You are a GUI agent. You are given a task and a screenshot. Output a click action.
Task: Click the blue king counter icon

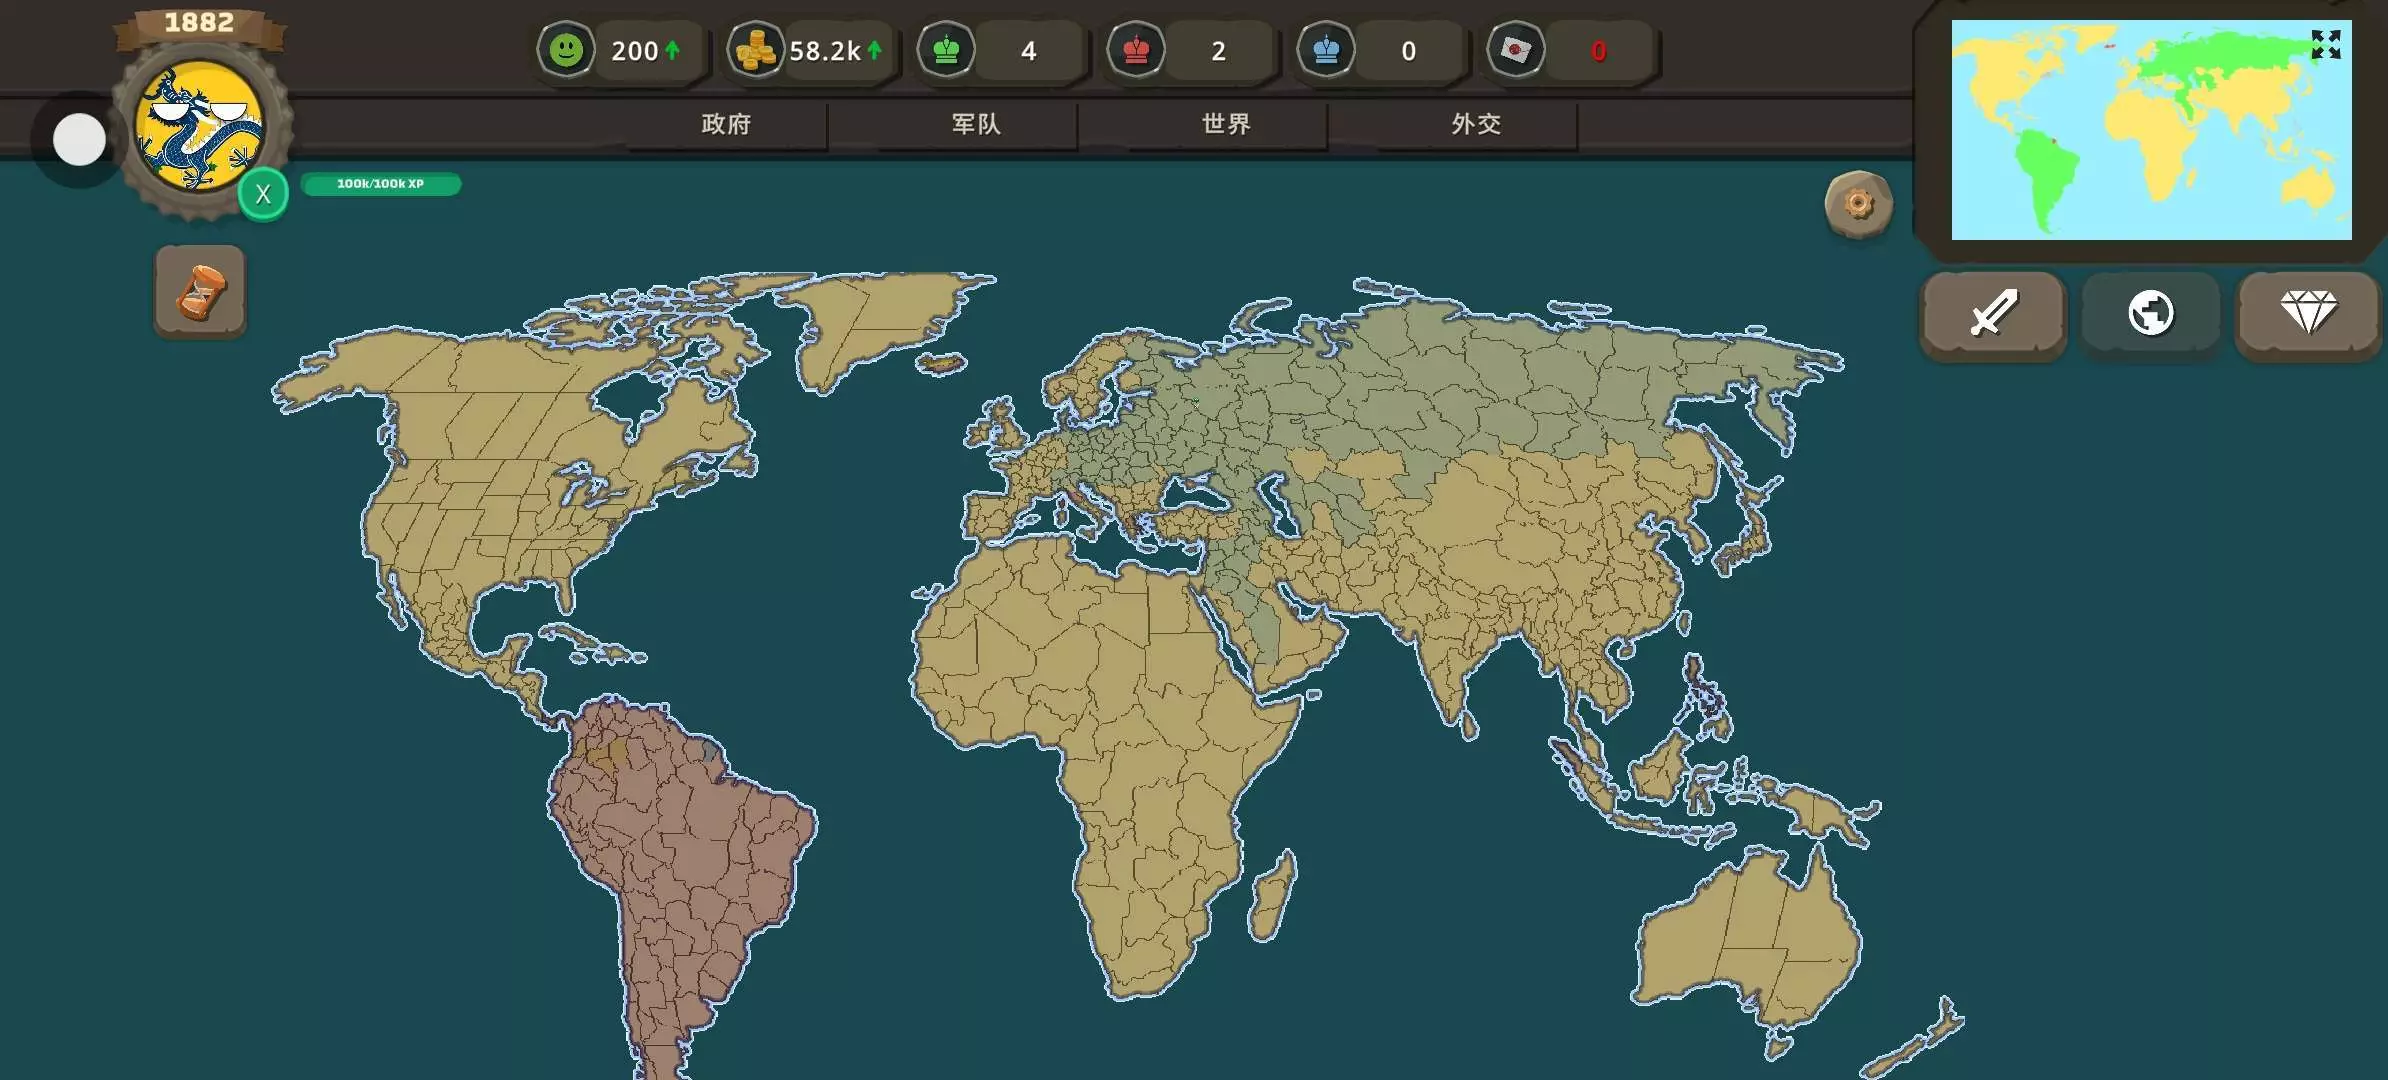1326,50
